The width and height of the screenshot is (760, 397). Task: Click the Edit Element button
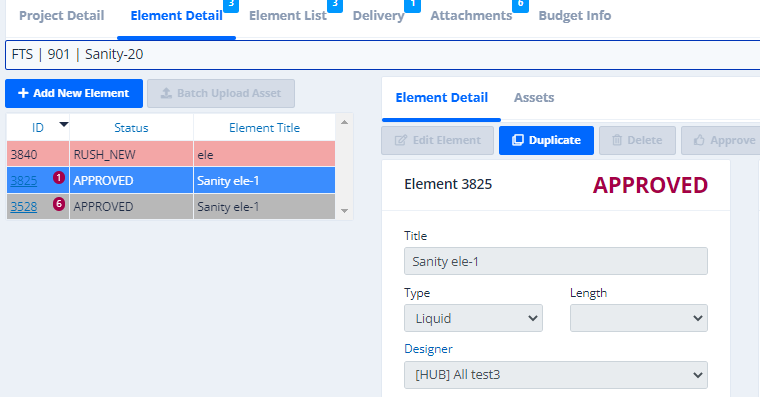(438, 141)
